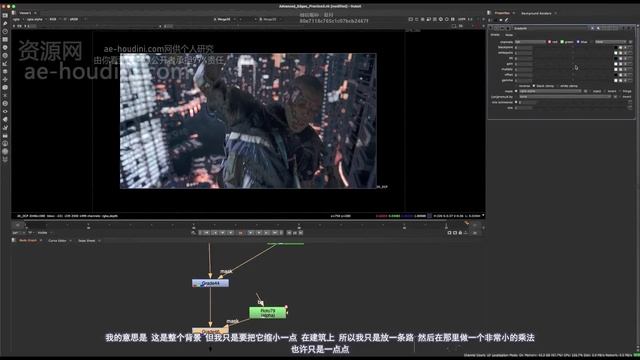Open the Grade channels dropdown
Viewport: 640px width, 360px height.
pos(530,42)
